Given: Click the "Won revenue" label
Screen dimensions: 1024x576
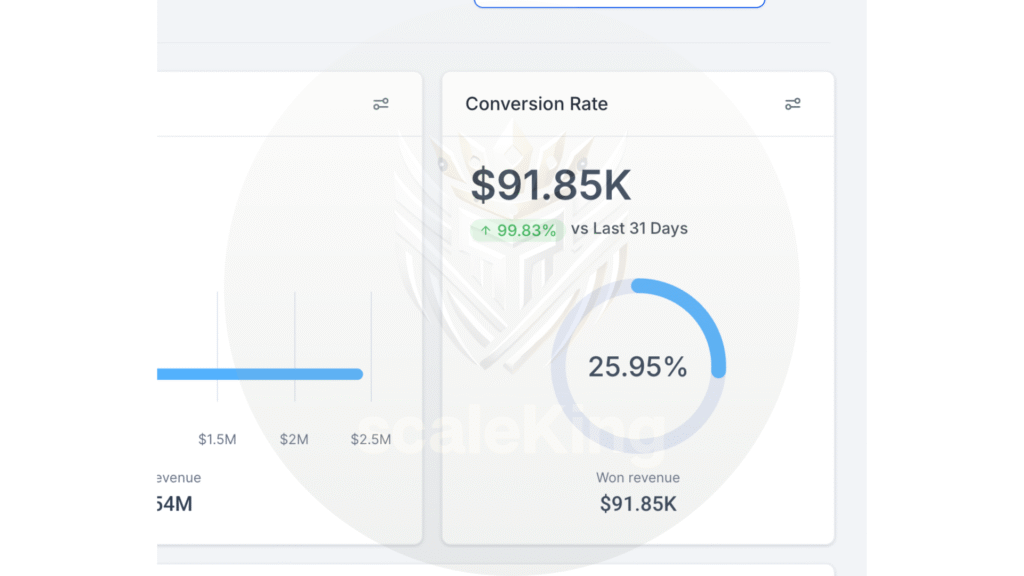Looking at the screenshot, I should 638,477.
